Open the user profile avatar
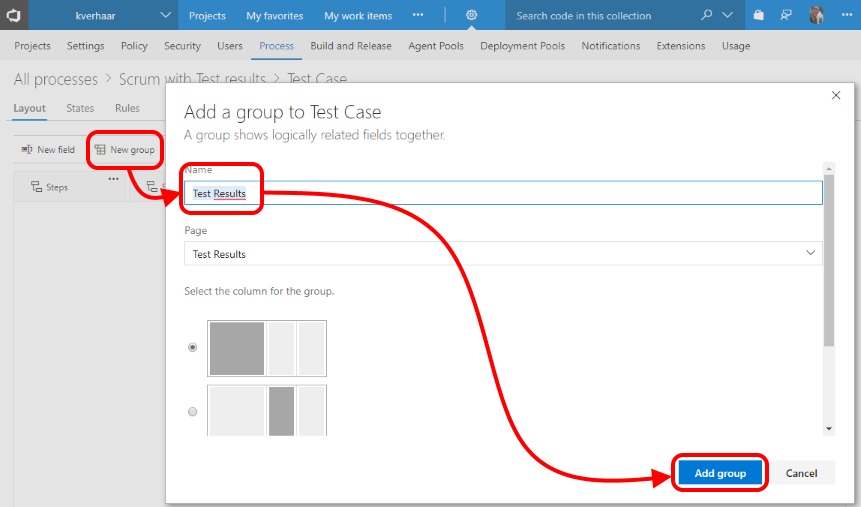Viewport: 861px width, 507px height. pyautogui.click(x=817, y=15)
